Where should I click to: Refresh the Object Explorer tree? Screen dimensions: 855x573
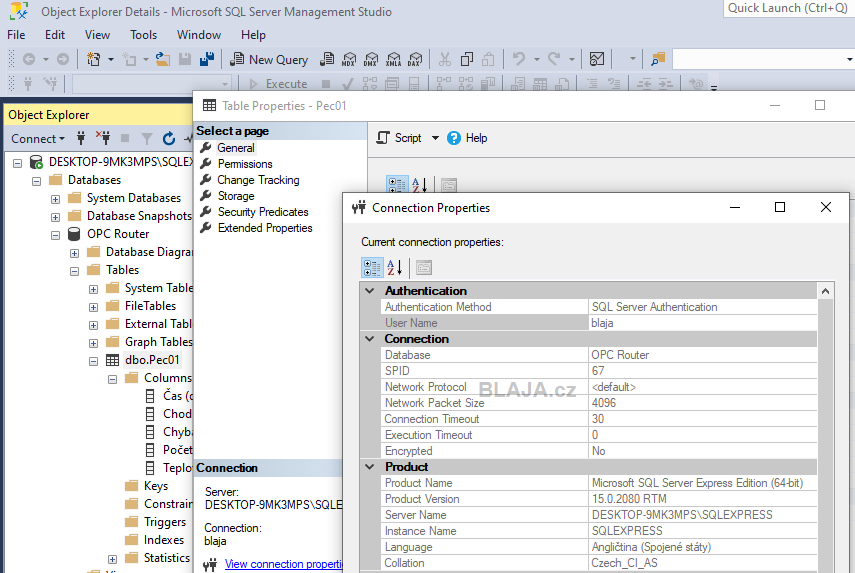pos(169,138)
